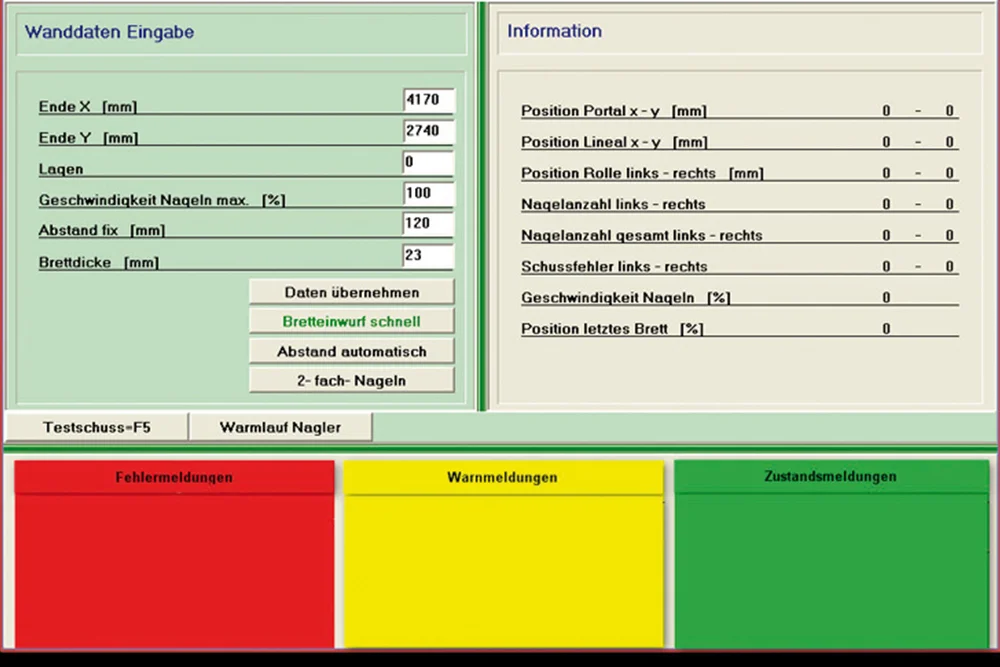Viewport: 1000px width, 667px height.
Task: Open the yellow Warnmeldungen header
Action: coord(502,478)
